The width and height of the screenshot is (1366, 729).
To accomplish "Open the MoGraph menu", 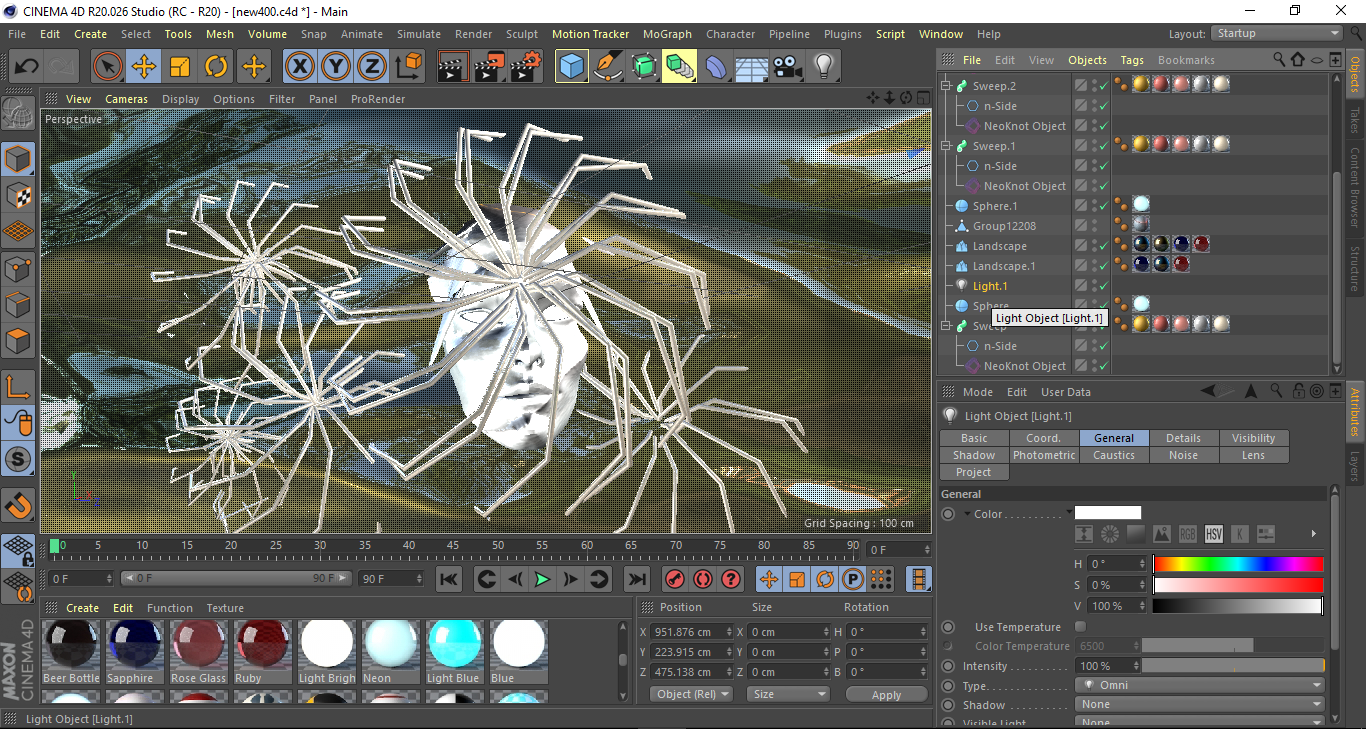I will [x=667, y=34].
